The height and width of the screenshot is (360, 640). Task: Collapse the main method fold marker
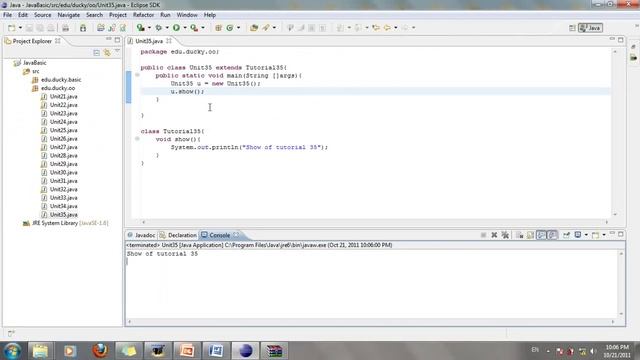coord(138,75)
